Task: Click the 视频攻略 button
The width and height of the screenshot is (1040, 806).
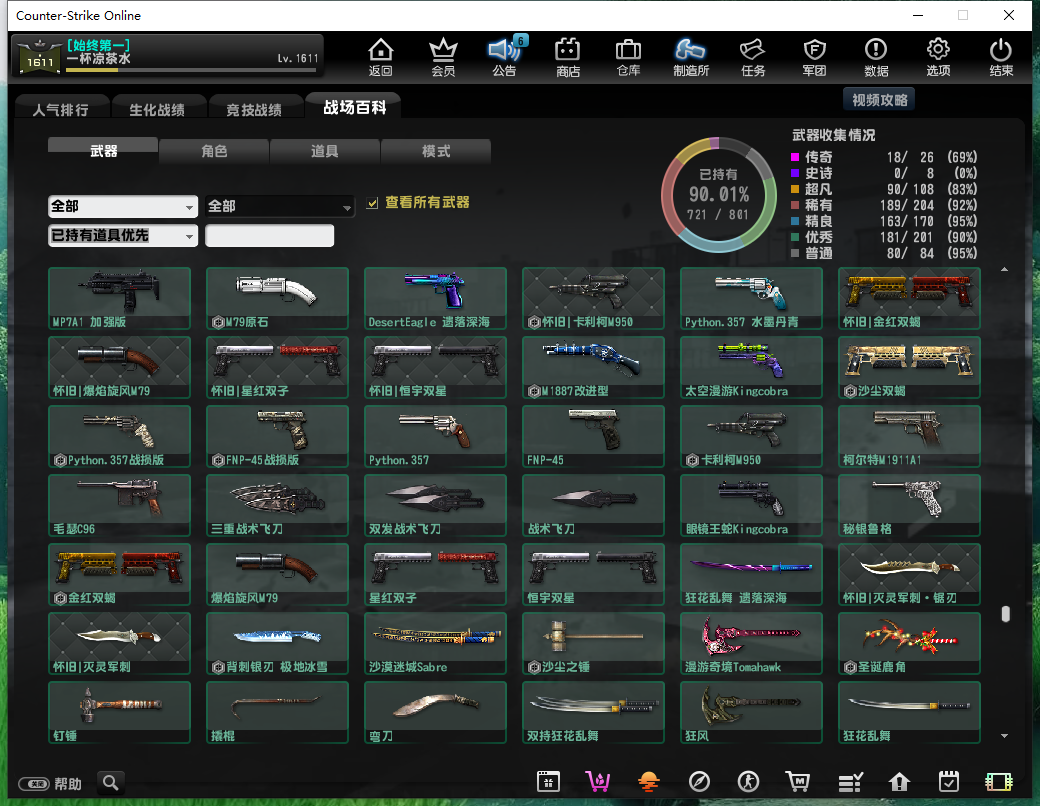Action: tap(879, 100)
